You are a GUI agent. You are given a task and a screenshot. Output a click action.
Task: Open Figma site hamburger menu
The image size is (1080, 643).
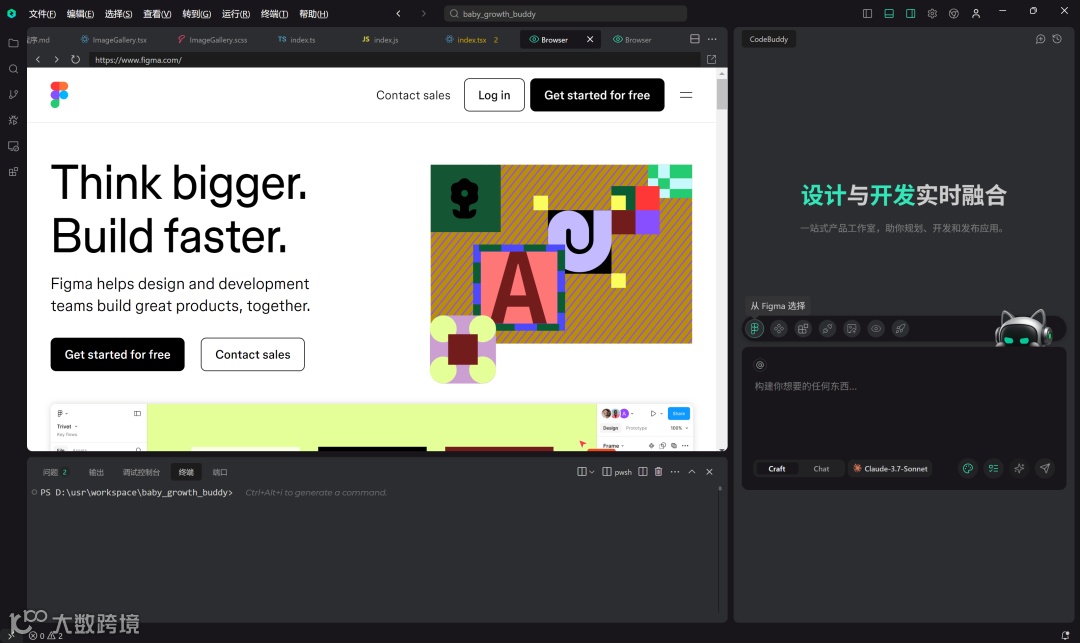686,95
